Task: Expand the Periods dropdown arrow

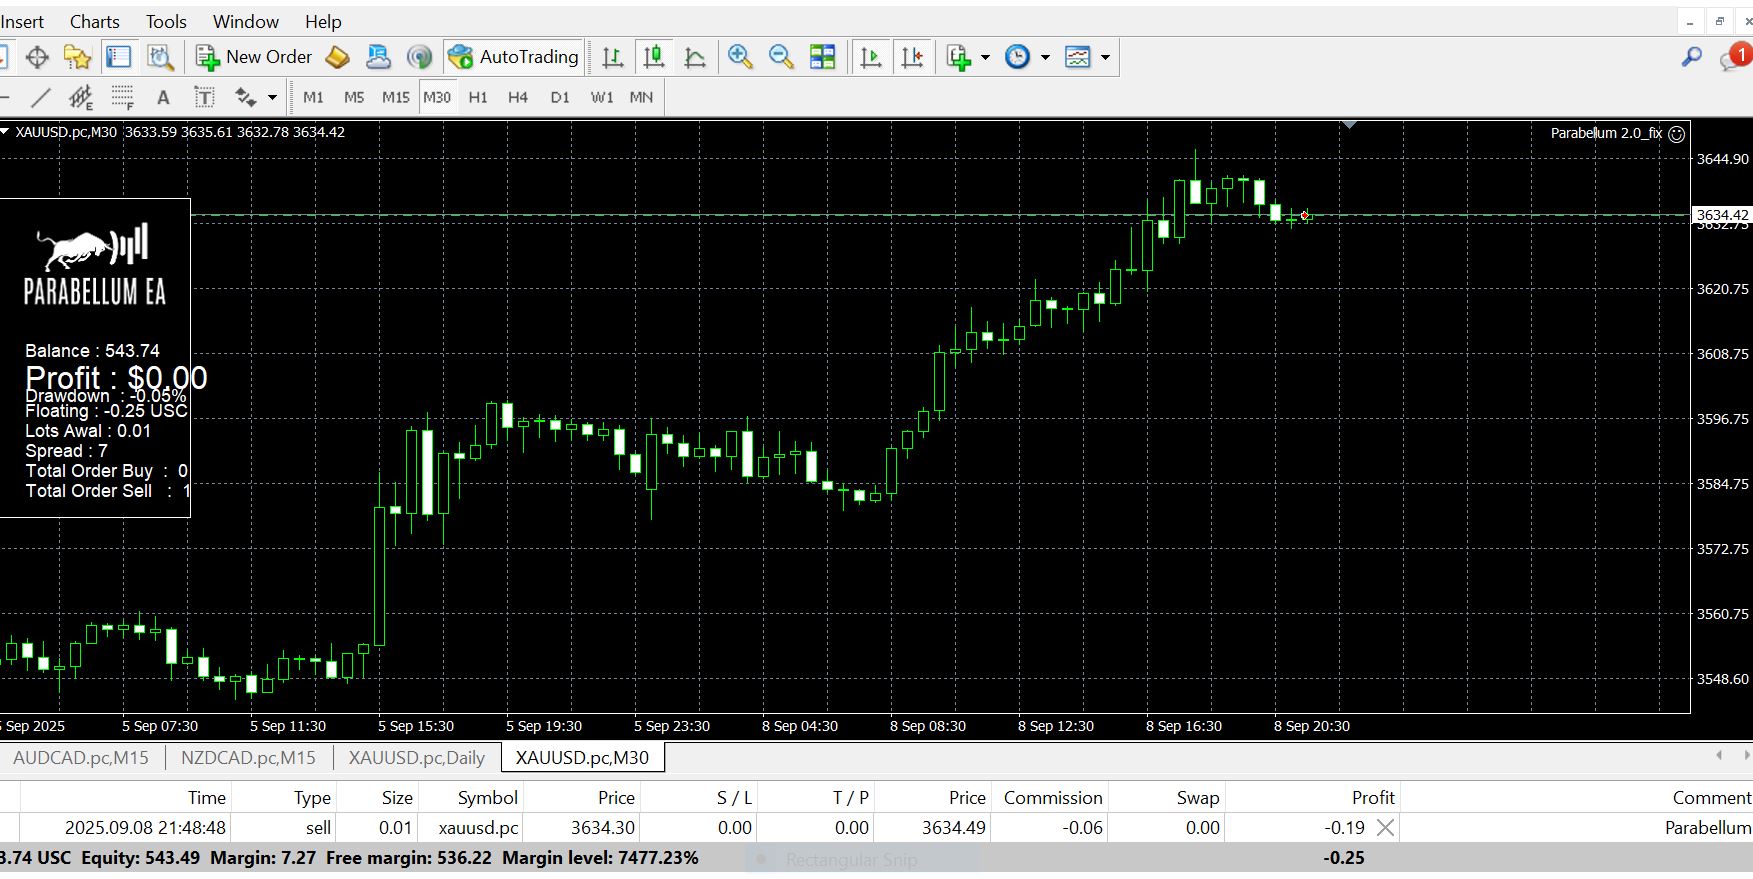Action: click(x=1045, y=57)
